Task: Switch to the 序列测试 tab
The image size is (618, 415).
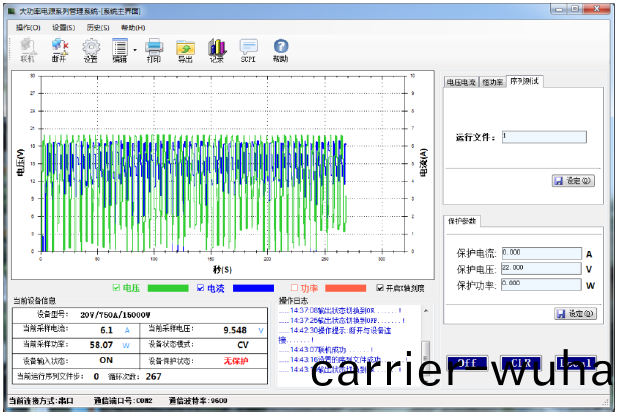Action: click(x=524, y=80)
